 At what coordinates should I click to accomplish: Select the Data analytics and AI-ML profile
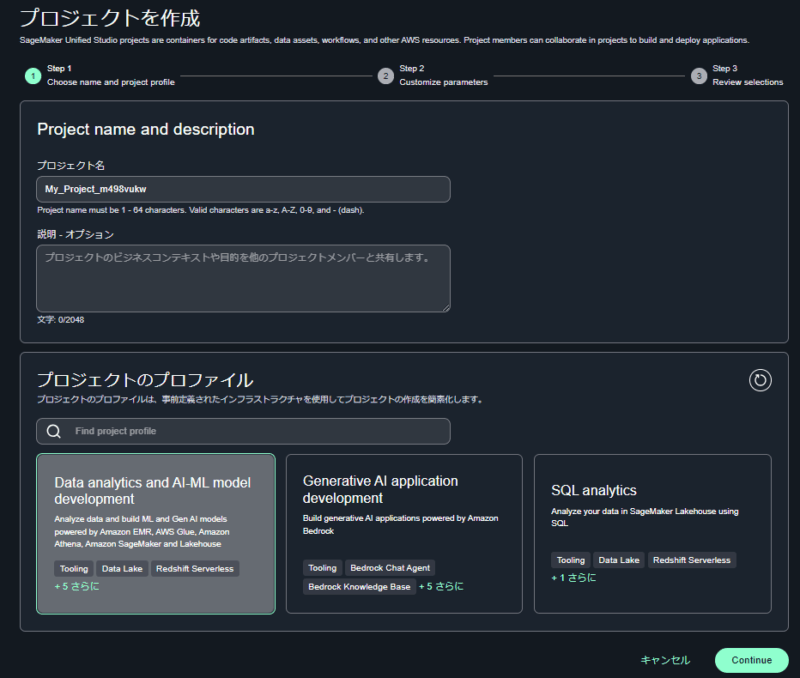tap(156, 530)
